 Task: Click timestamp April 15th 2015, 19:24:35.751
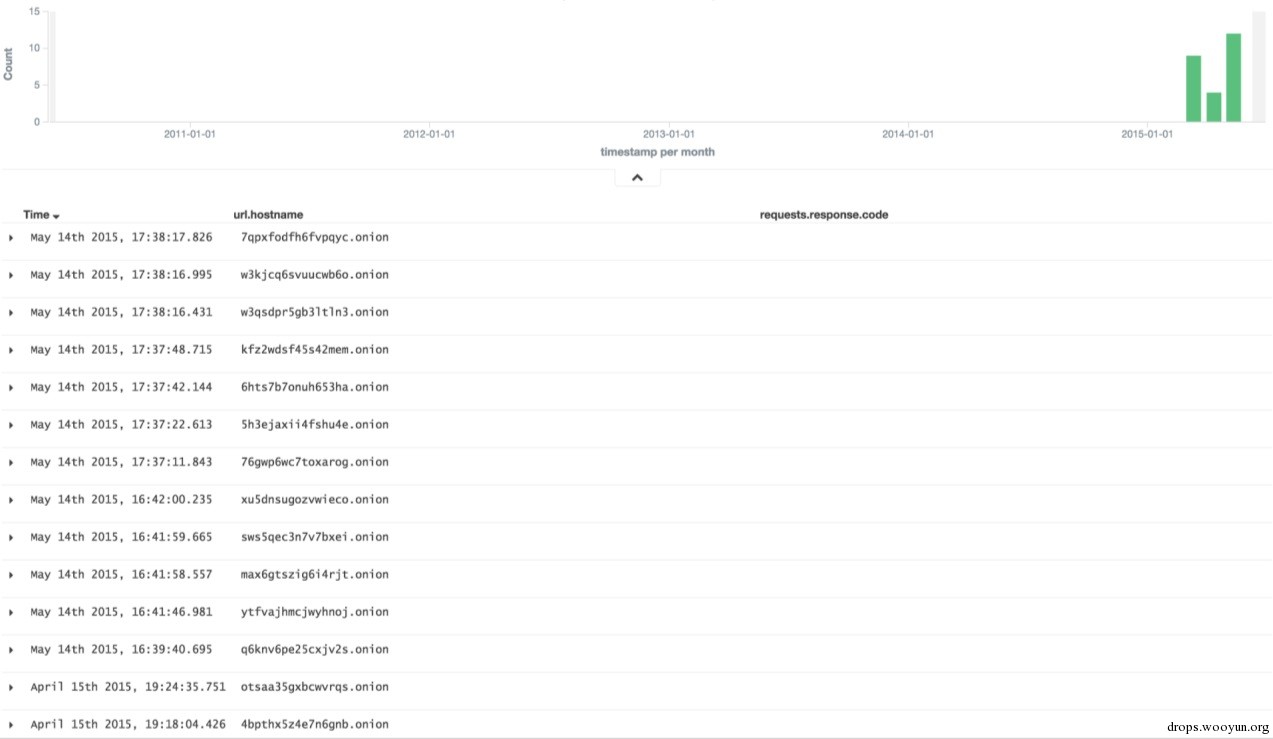click(x=128, y=687)
